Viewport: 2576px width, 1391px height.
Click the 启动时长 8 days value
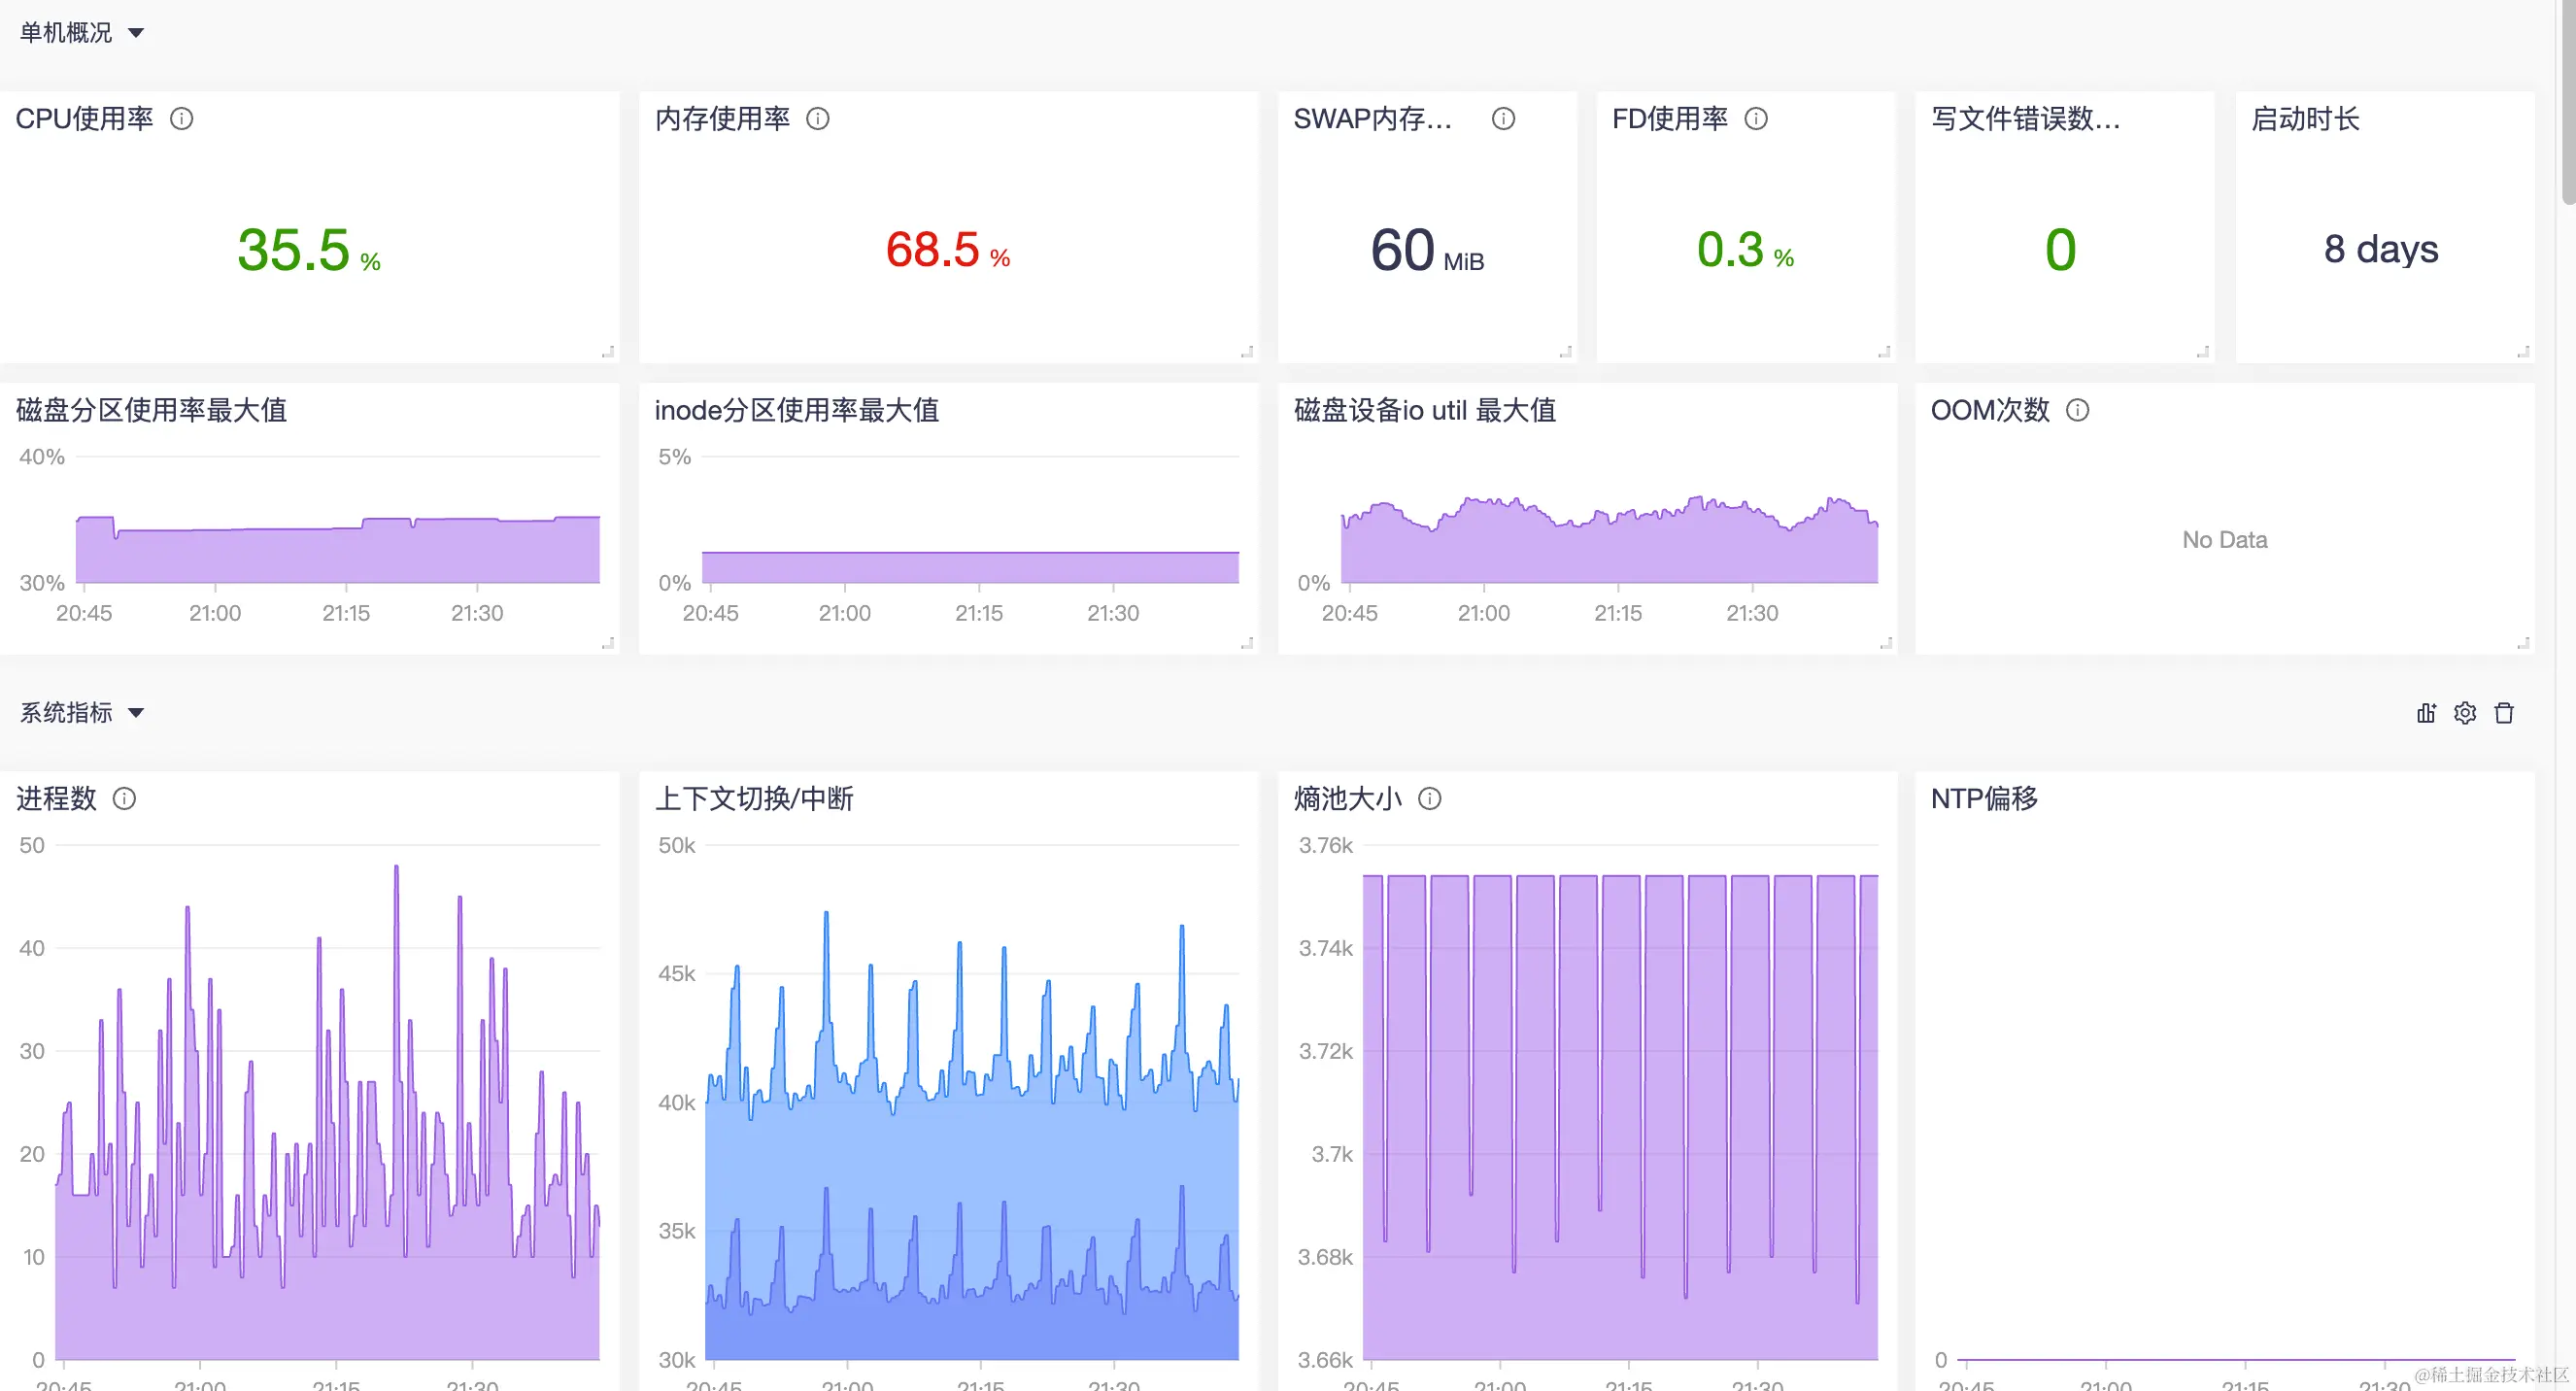pyautogui.click(x=2381, y=249)
